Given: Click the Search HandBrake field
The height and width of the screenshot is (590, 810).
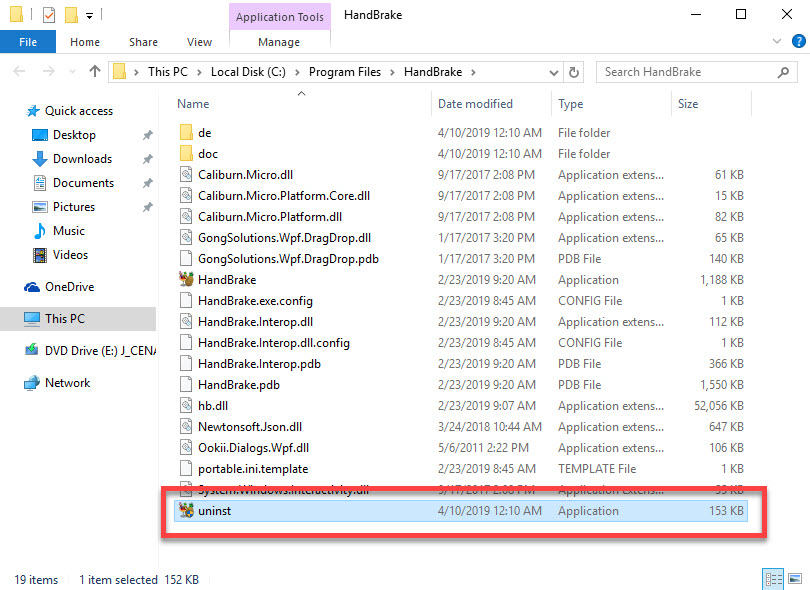Looking at the screenshot, I should [x=696, y=72].
